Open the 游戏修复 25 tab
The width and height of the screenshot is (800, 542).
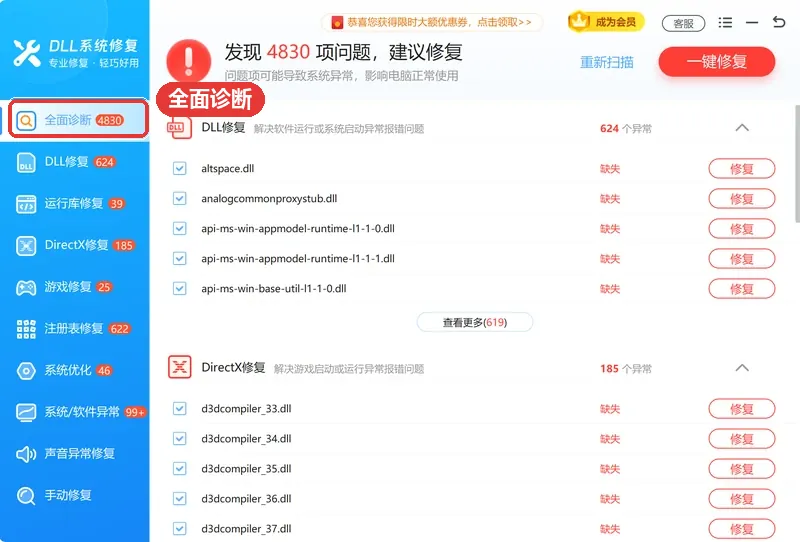(x=74, y=287)
